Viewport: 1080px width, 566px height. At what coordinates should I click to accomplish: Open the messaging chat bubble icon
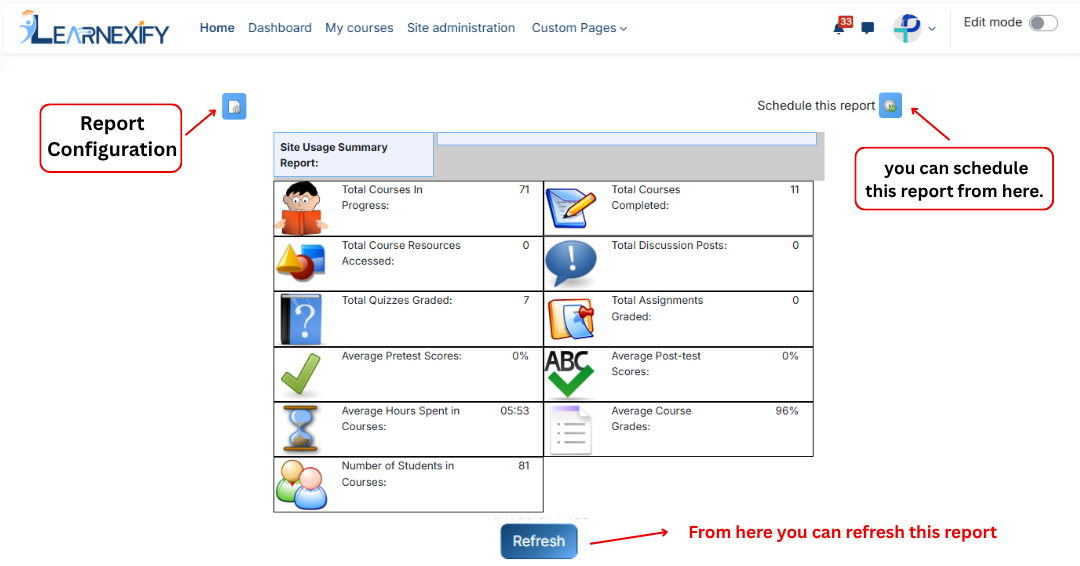(868, 28)
